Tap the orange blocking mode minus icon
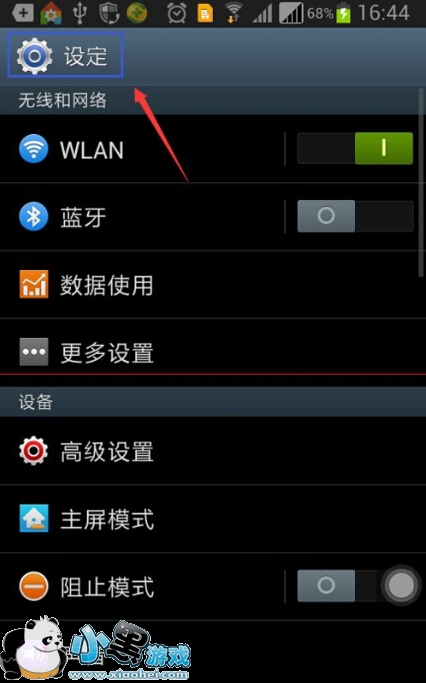The height and width of the screenshot is (683, 426). point(34,586)
